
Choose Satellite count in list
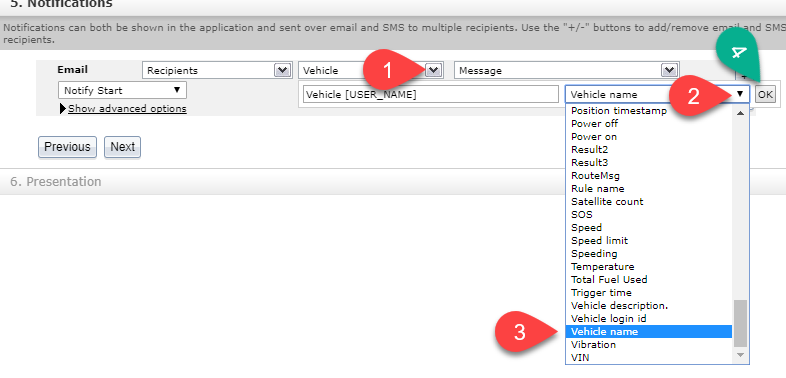649,202
